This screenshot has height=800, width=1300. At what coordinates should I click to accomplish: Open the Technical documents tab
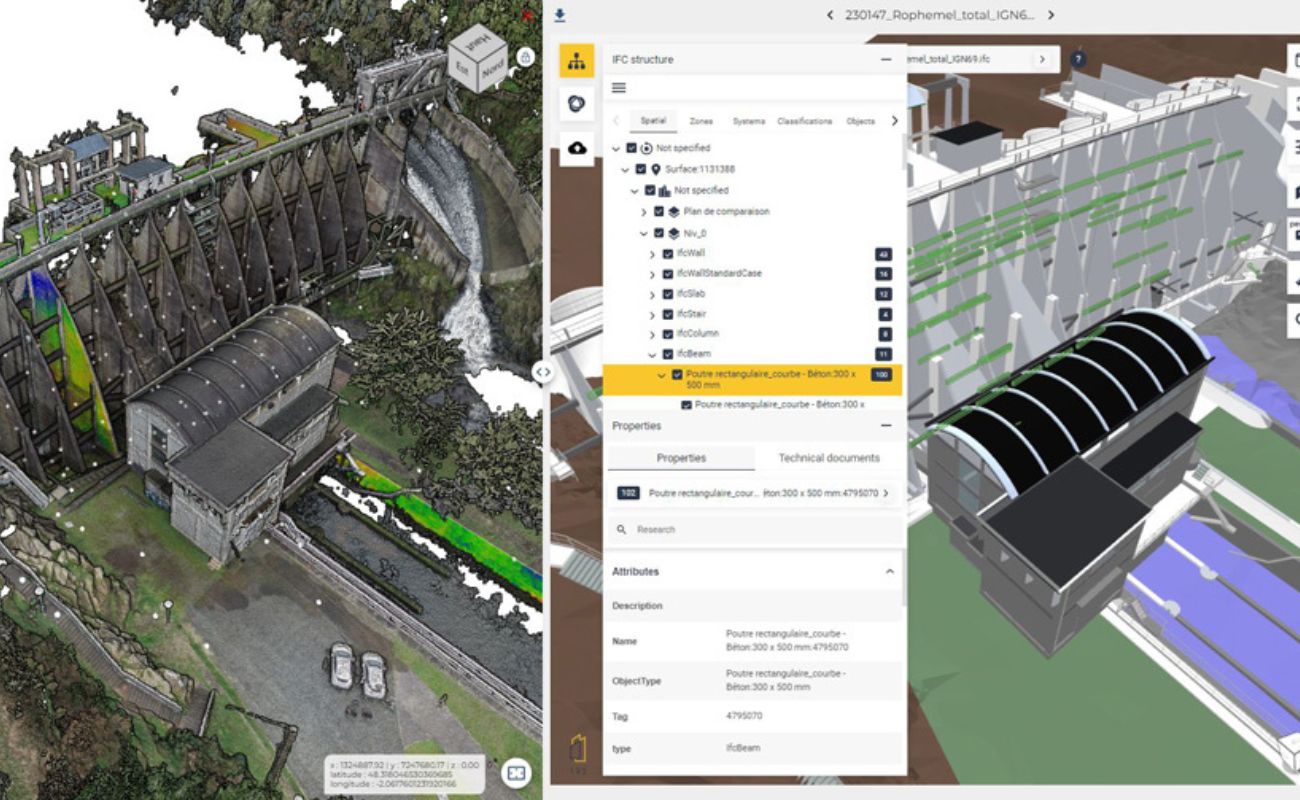pyautogui.click(x=828, y=458)
